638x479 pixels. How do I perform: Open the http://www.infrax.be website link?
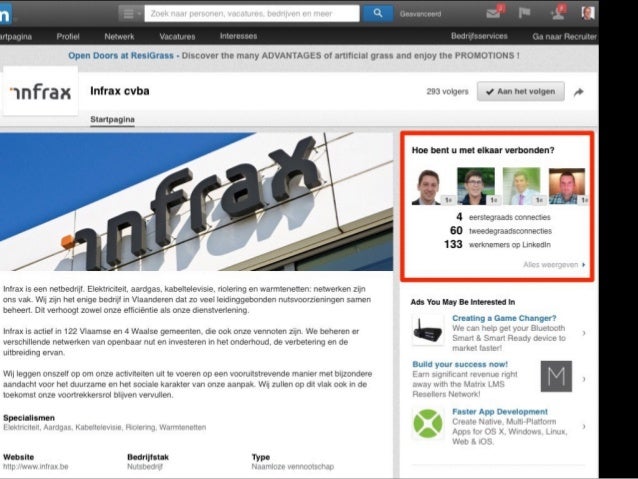tap(35, 467)
